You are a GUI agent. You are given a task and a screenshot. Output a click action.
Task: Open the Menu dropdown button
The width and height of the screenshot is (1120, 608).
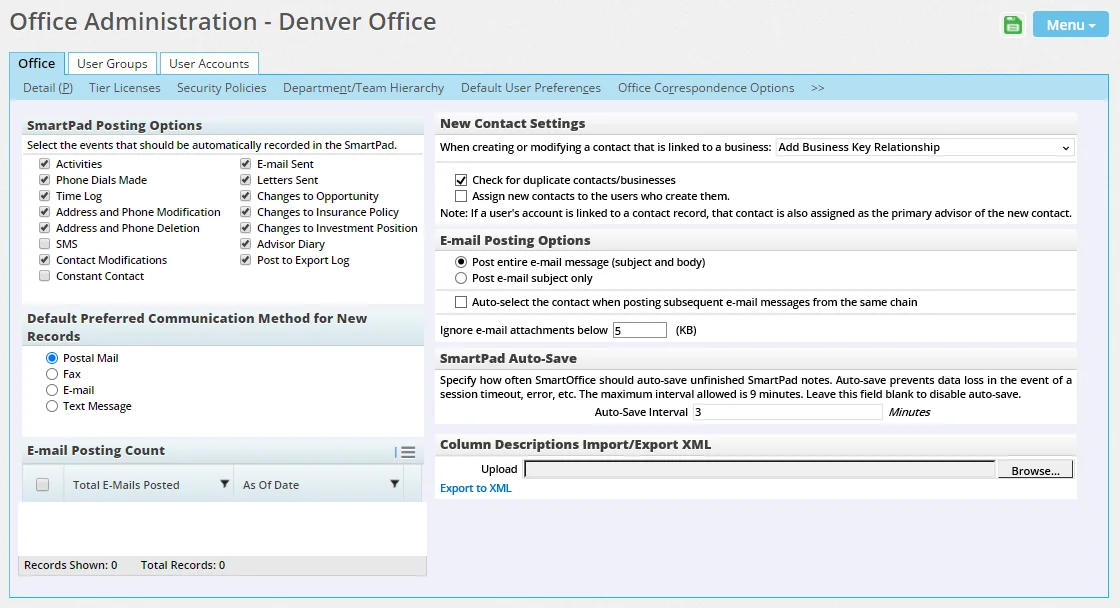click(x=1070, y=25)
